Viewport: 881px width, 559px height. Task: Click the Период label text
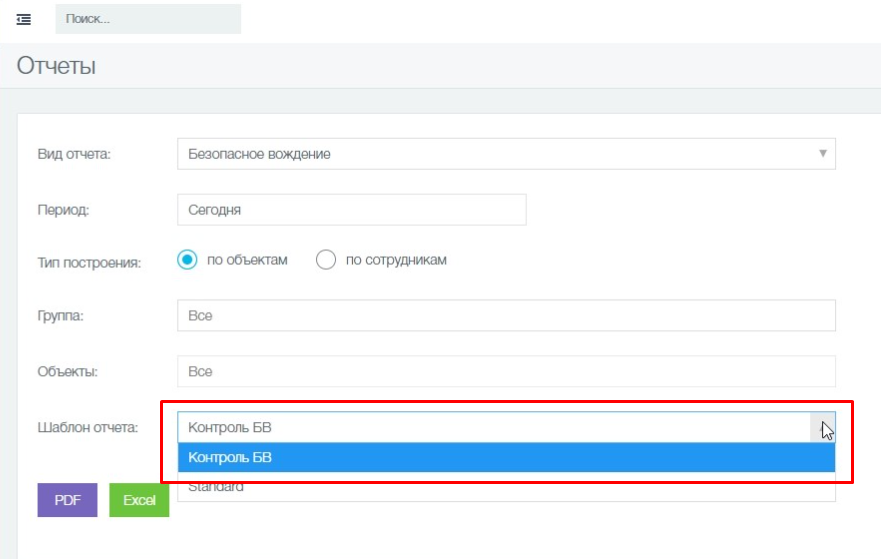[63, 210]
